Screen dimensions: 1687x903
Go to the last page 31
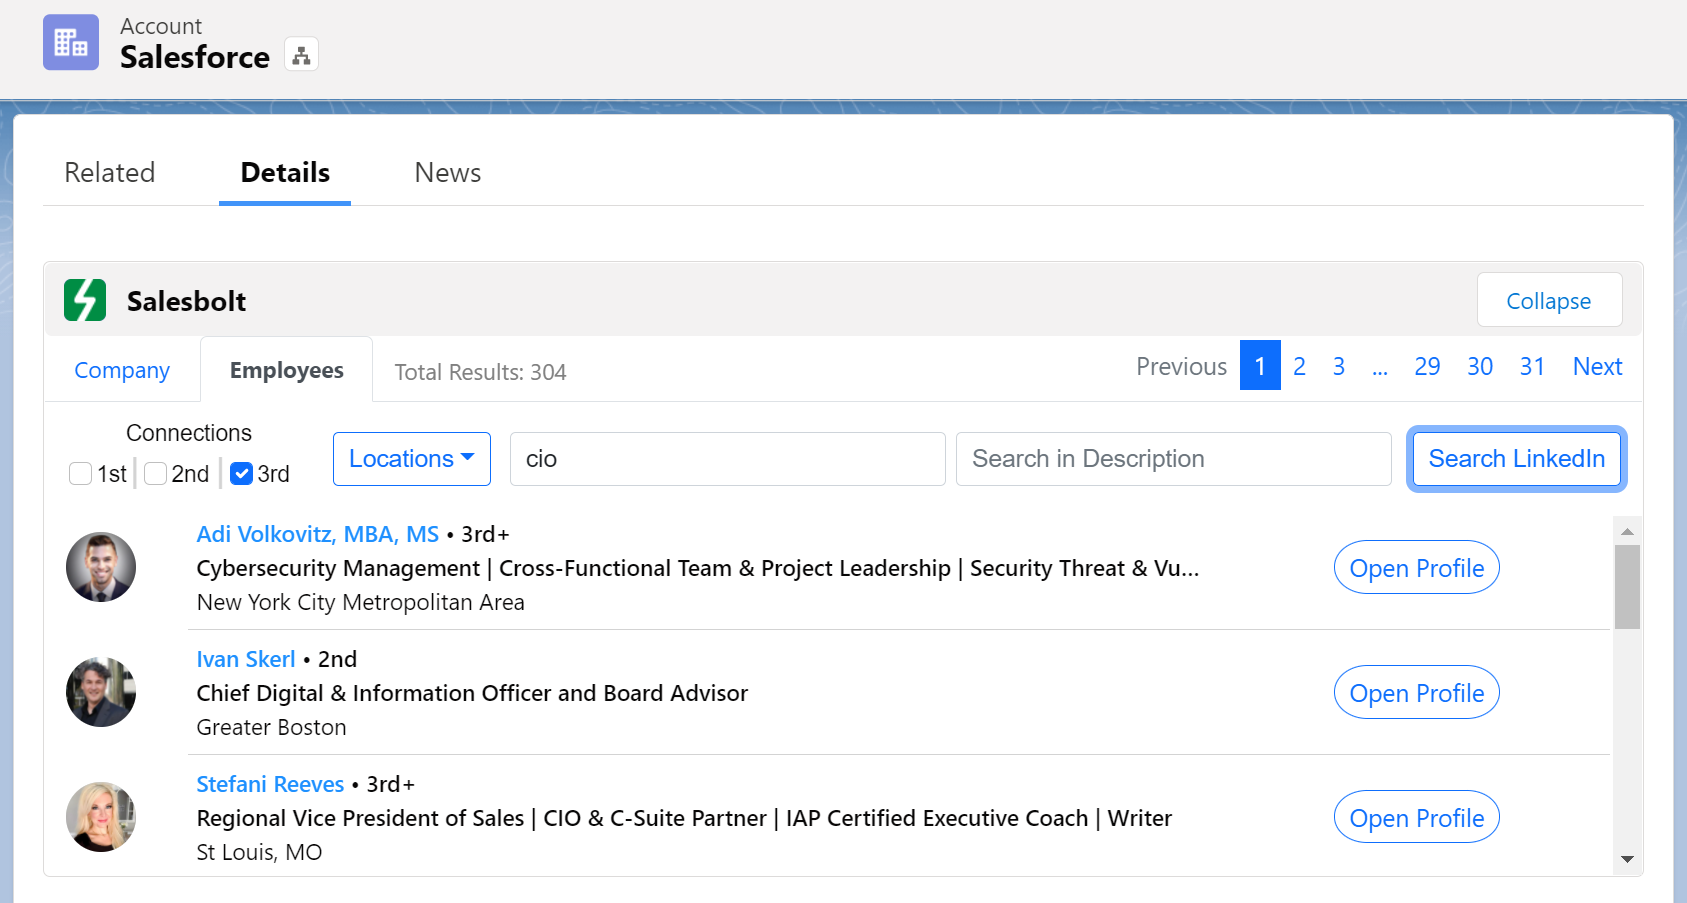(1532, 367)
